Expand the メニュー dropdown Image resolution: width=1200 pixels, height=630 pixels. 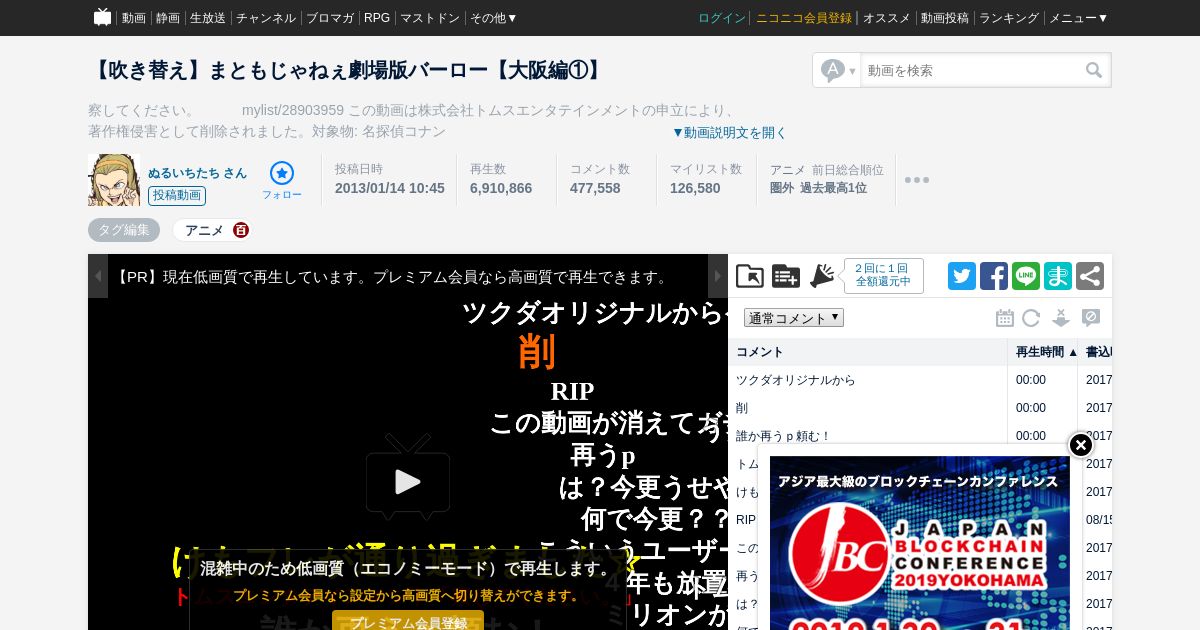[x=1079, y=18]
